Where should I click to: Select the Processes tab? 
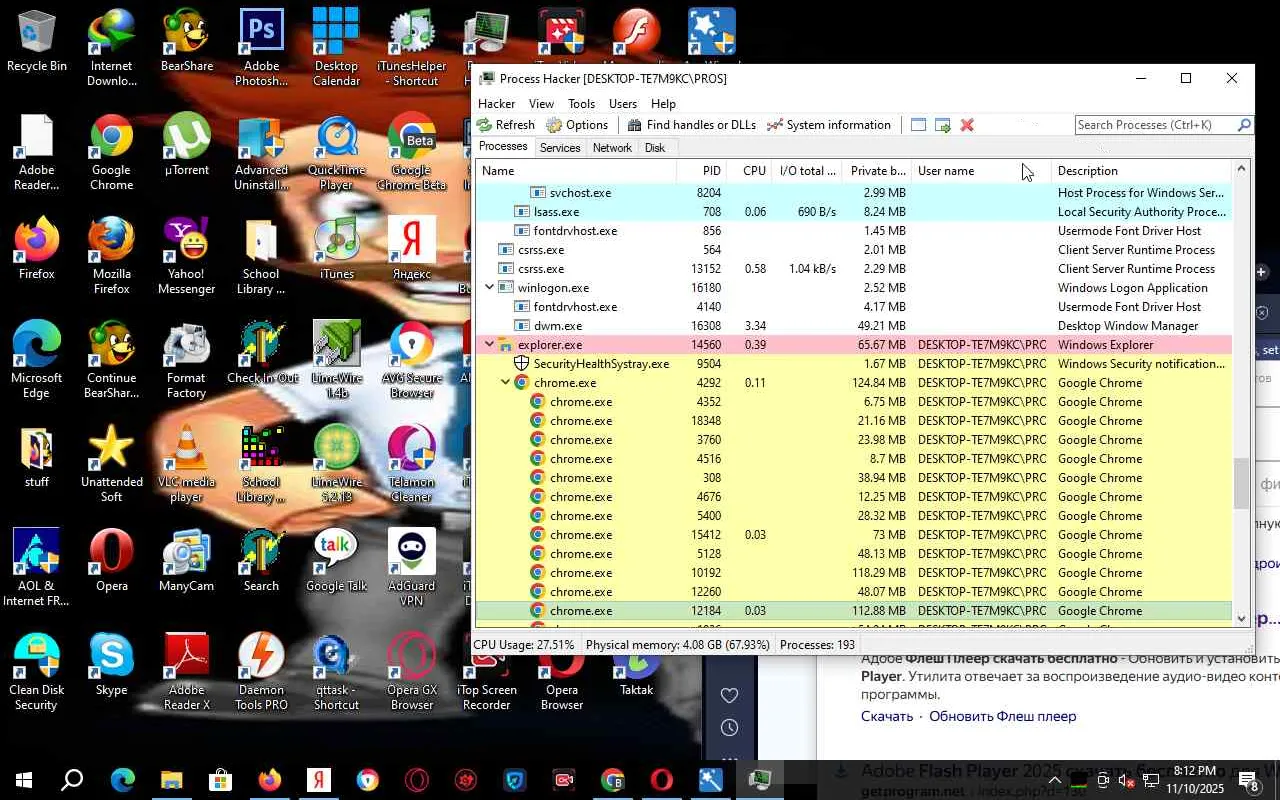[503, 147]
